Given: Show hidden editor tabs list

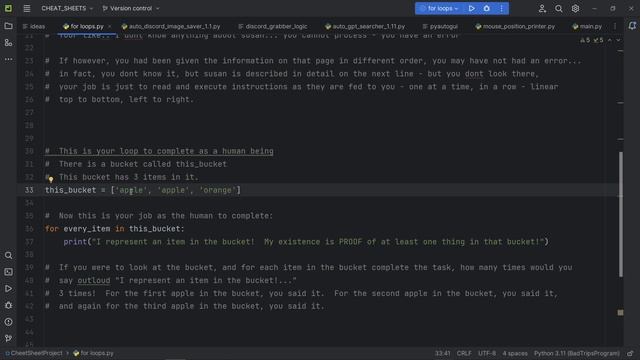Looking at the screenshot, I should [x=615, y=26].
